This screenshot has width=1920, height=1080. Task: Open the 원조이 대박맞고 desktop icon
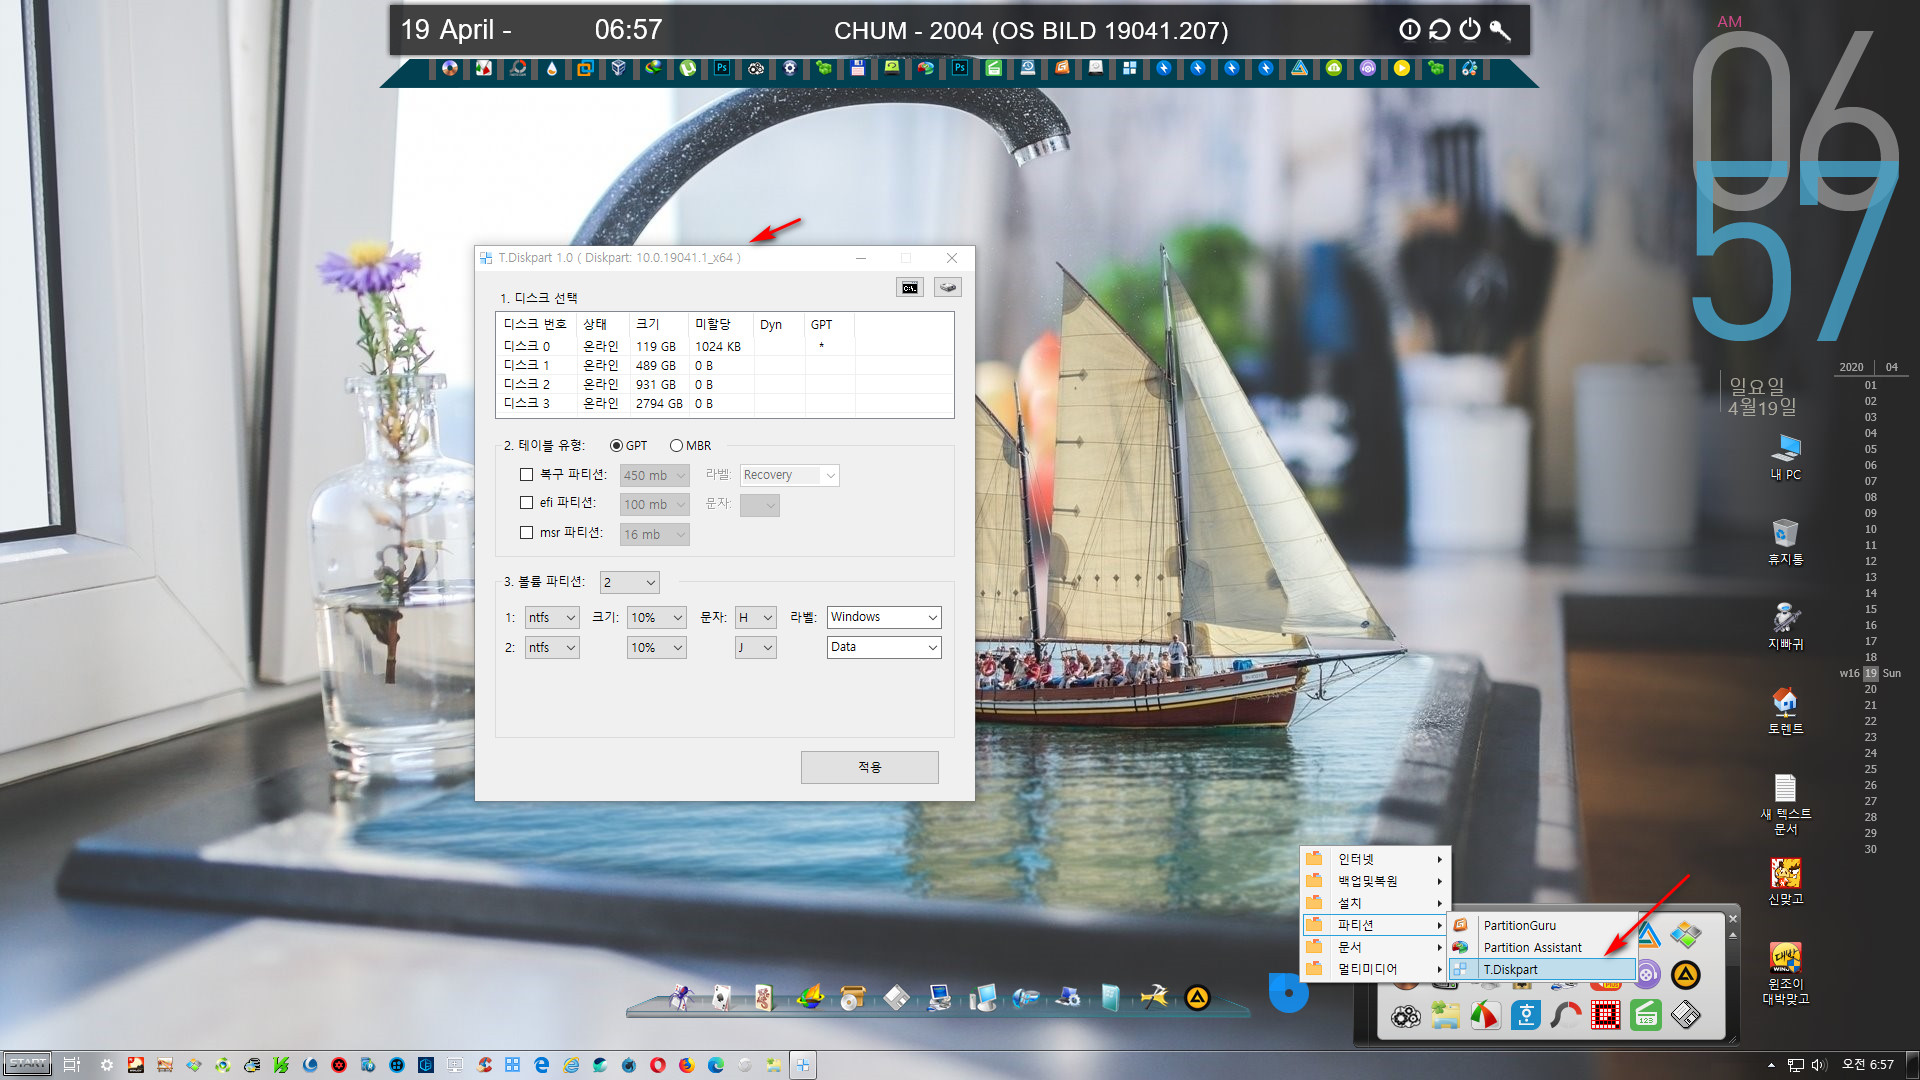pyautogui.click(x=1785, y=973)
